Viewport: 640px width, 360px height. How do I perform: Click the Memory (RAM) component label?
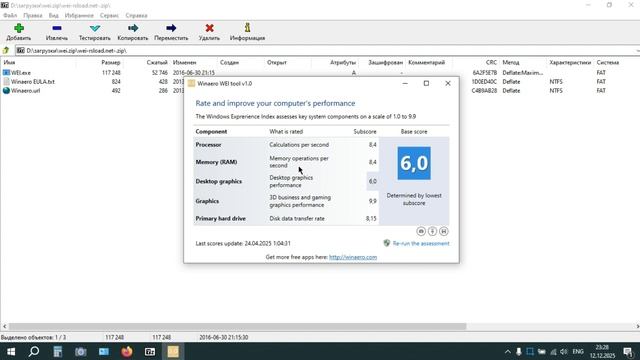[x=216, y=162]
